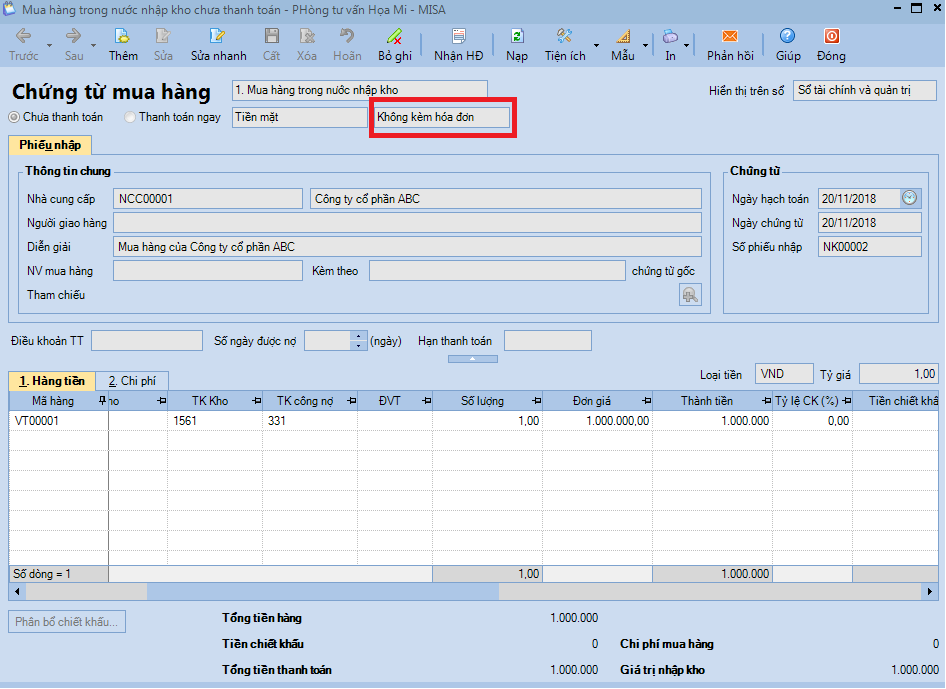Switch to Phiếu nhập tab
This screenshot has width=946, height=689.
coord(50,145)
